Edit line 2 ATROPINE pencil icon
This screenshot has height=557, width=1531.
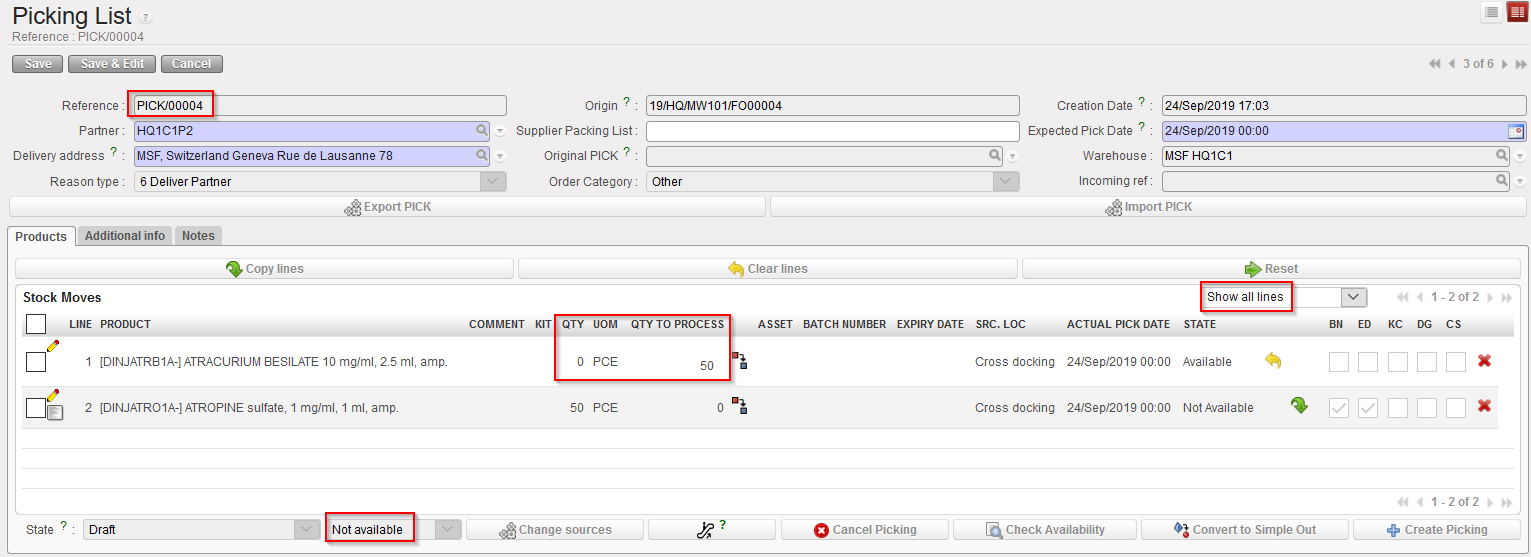(53, 396)
